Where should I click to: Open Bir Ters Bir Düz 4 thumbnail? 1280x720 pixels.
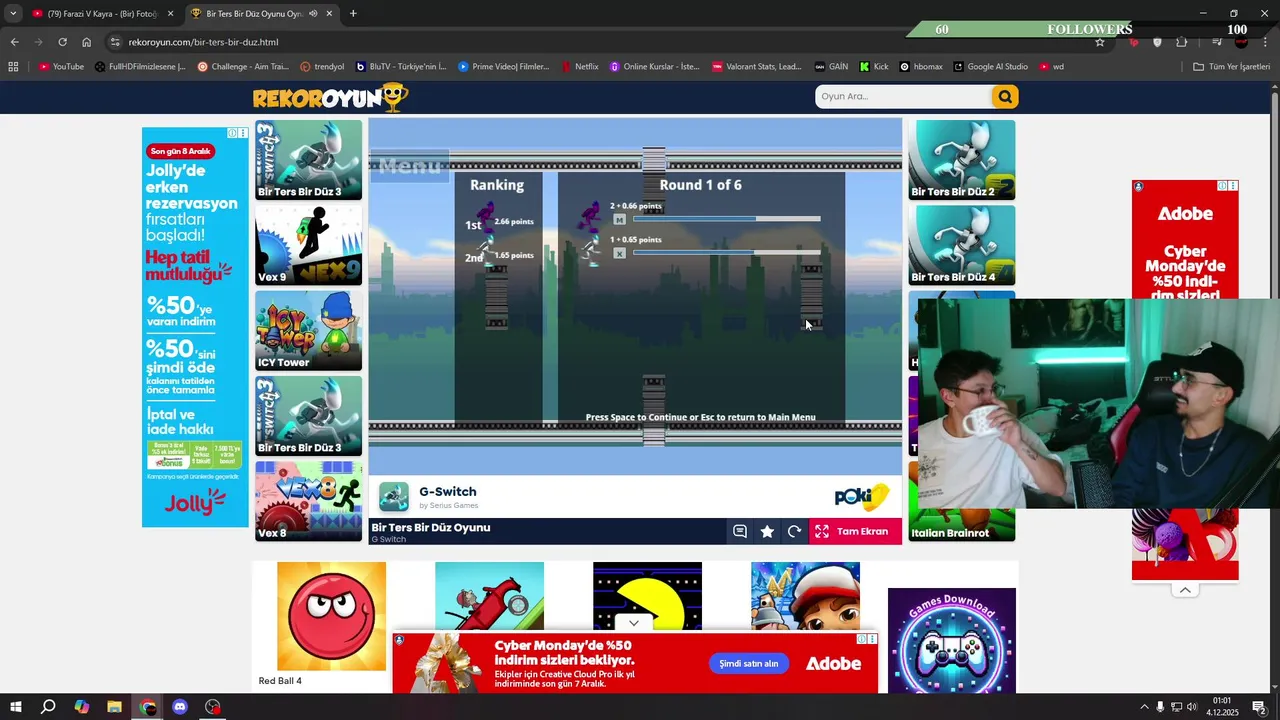[961, 245]
